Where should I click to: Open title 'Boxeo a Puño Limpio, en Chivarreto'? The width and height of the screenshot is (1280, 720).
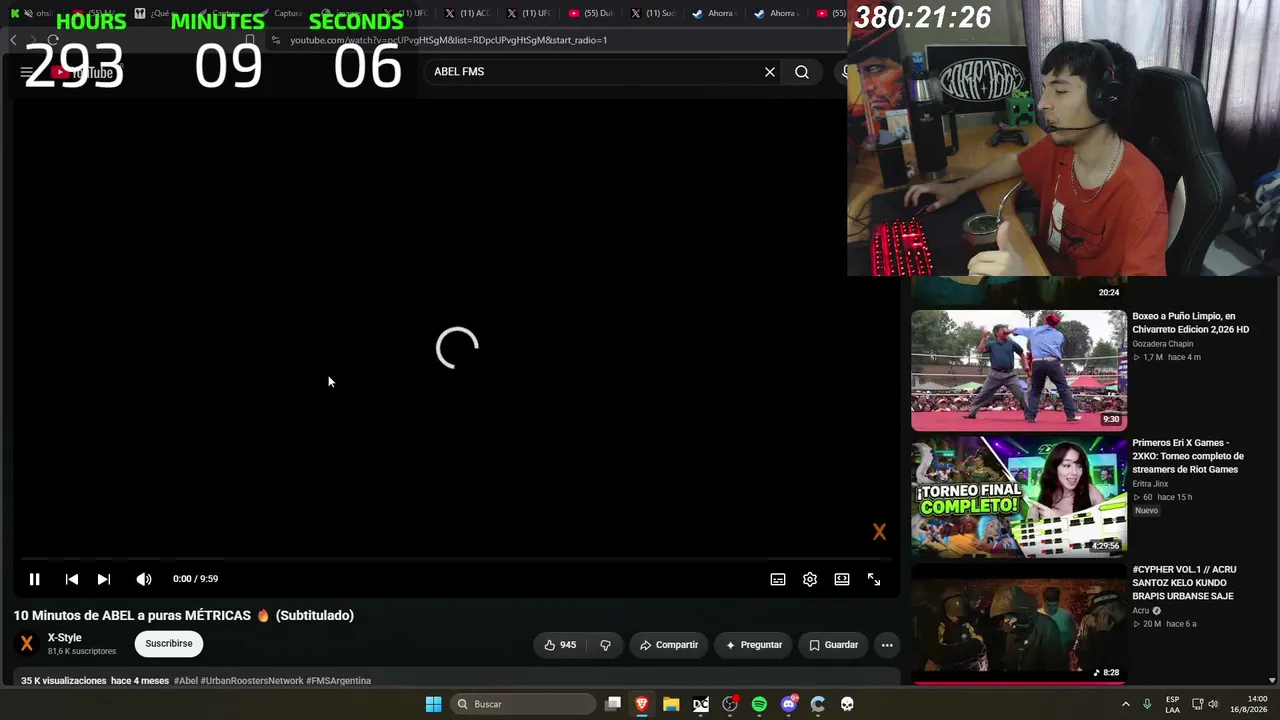click(1190, 323)
